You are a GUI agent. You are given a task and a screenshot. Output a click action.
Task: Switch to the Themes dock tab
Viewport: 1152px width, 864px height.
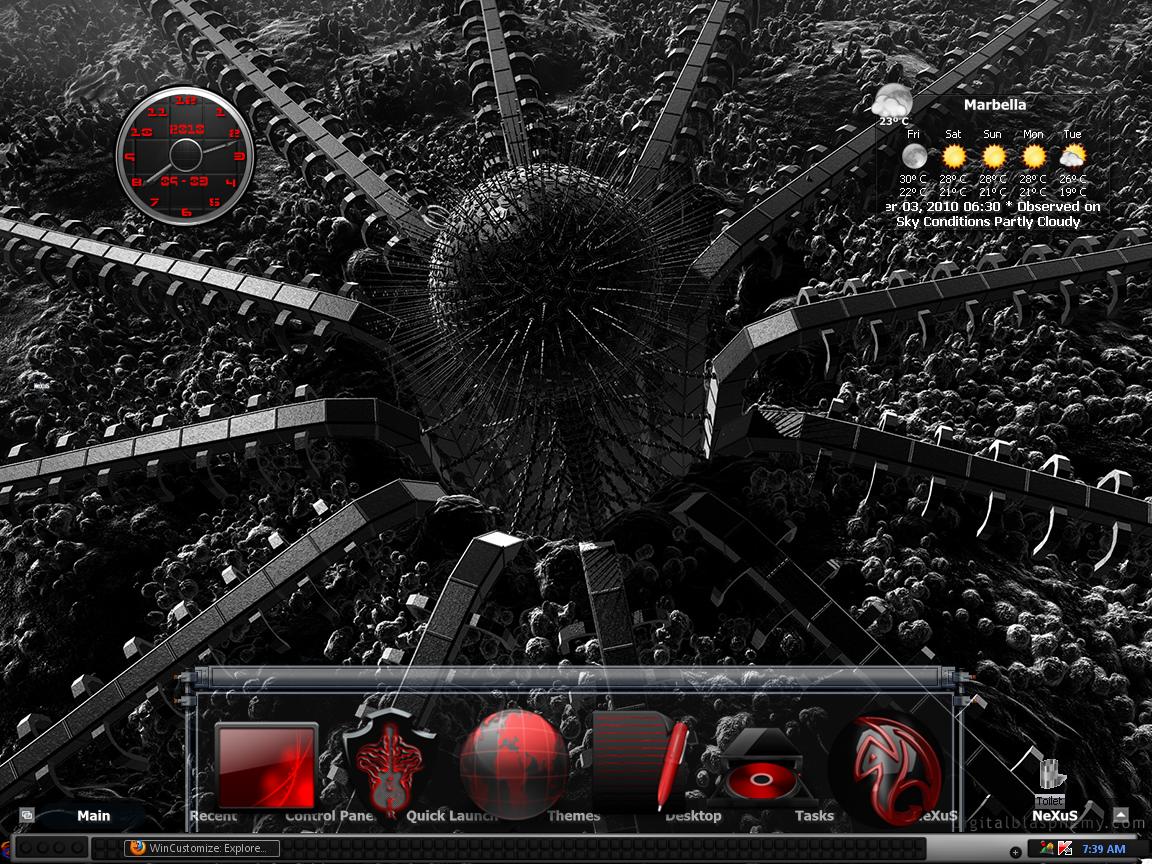[574, 816]
